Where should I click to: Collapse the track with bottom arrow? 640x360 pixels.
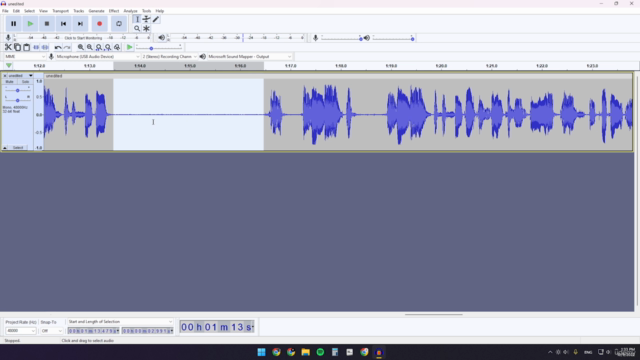5,148
